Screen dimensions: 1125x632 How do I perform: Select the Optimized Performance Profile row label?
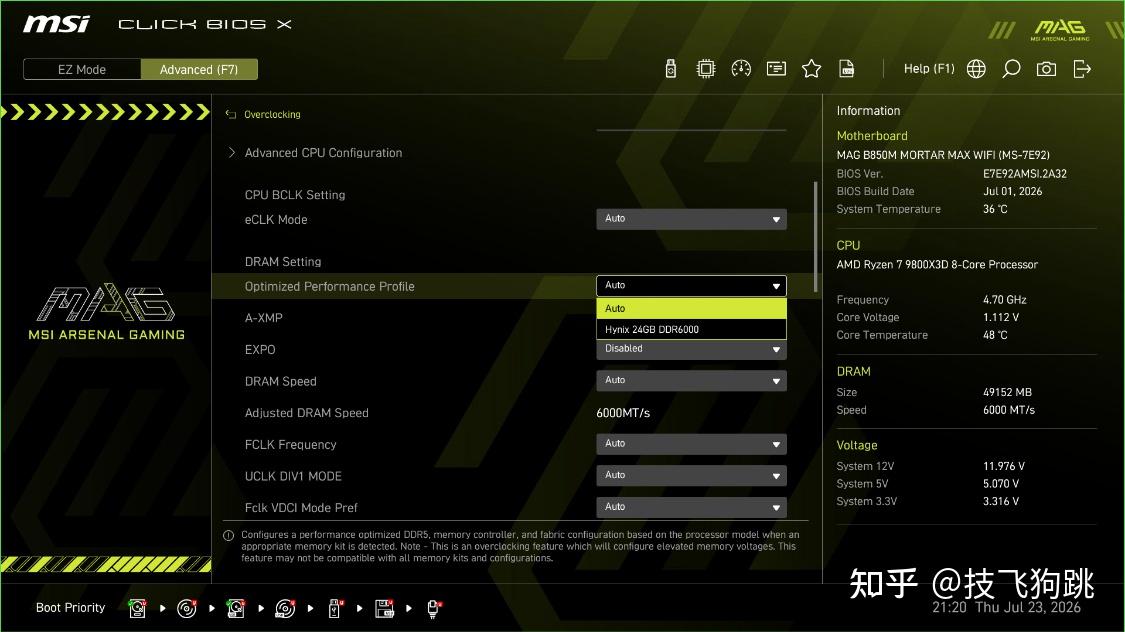[x=329, y=286]
